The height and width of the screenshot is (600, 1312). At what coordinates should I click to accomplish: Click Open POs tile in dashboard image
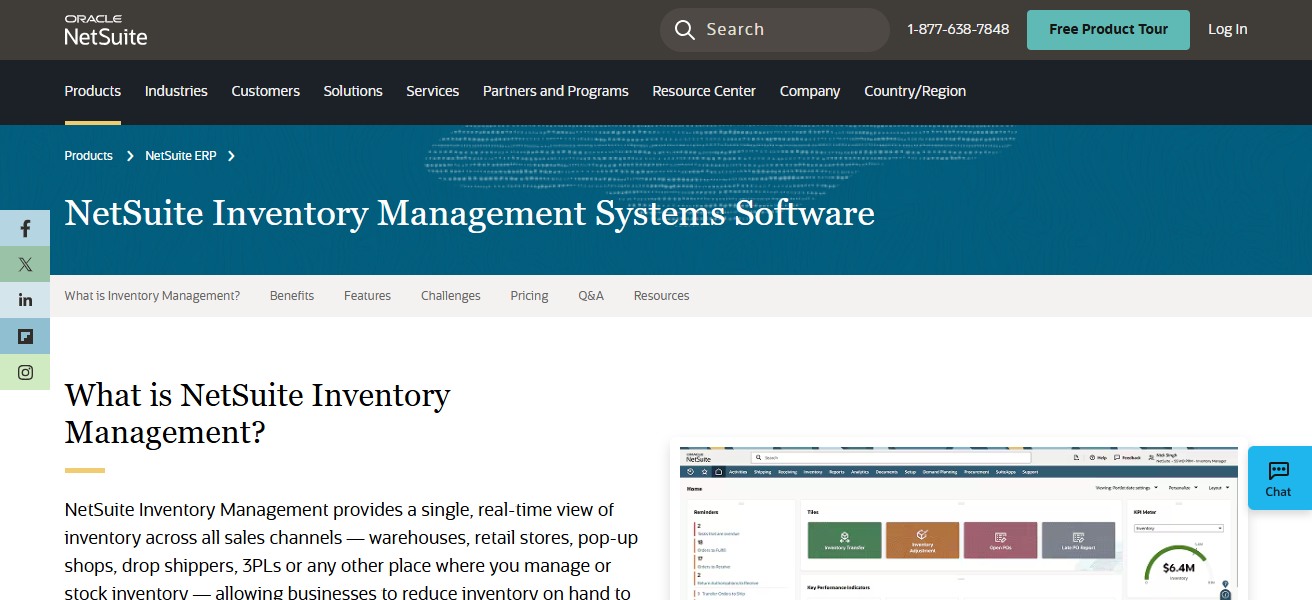[1000, 540]
